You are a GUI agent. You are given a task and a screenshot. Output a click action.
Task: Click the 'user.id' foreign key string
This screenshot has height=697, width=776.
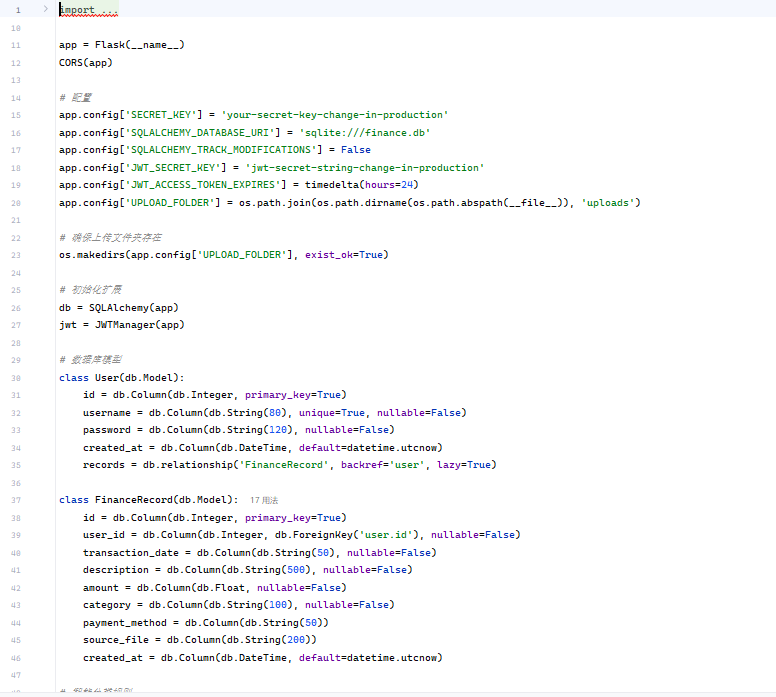[386, 535]
